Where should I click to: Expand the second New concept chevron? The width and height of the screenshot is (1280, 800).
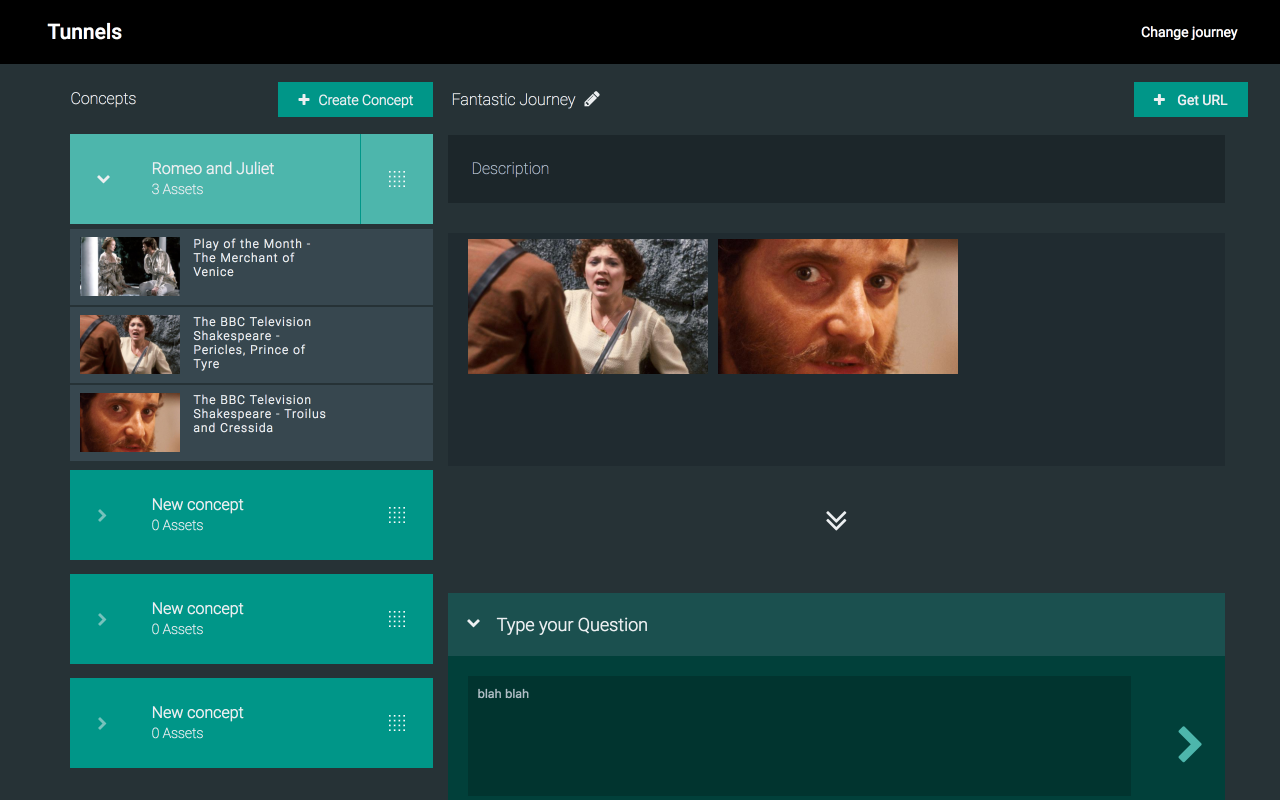[x=102, y=619]
